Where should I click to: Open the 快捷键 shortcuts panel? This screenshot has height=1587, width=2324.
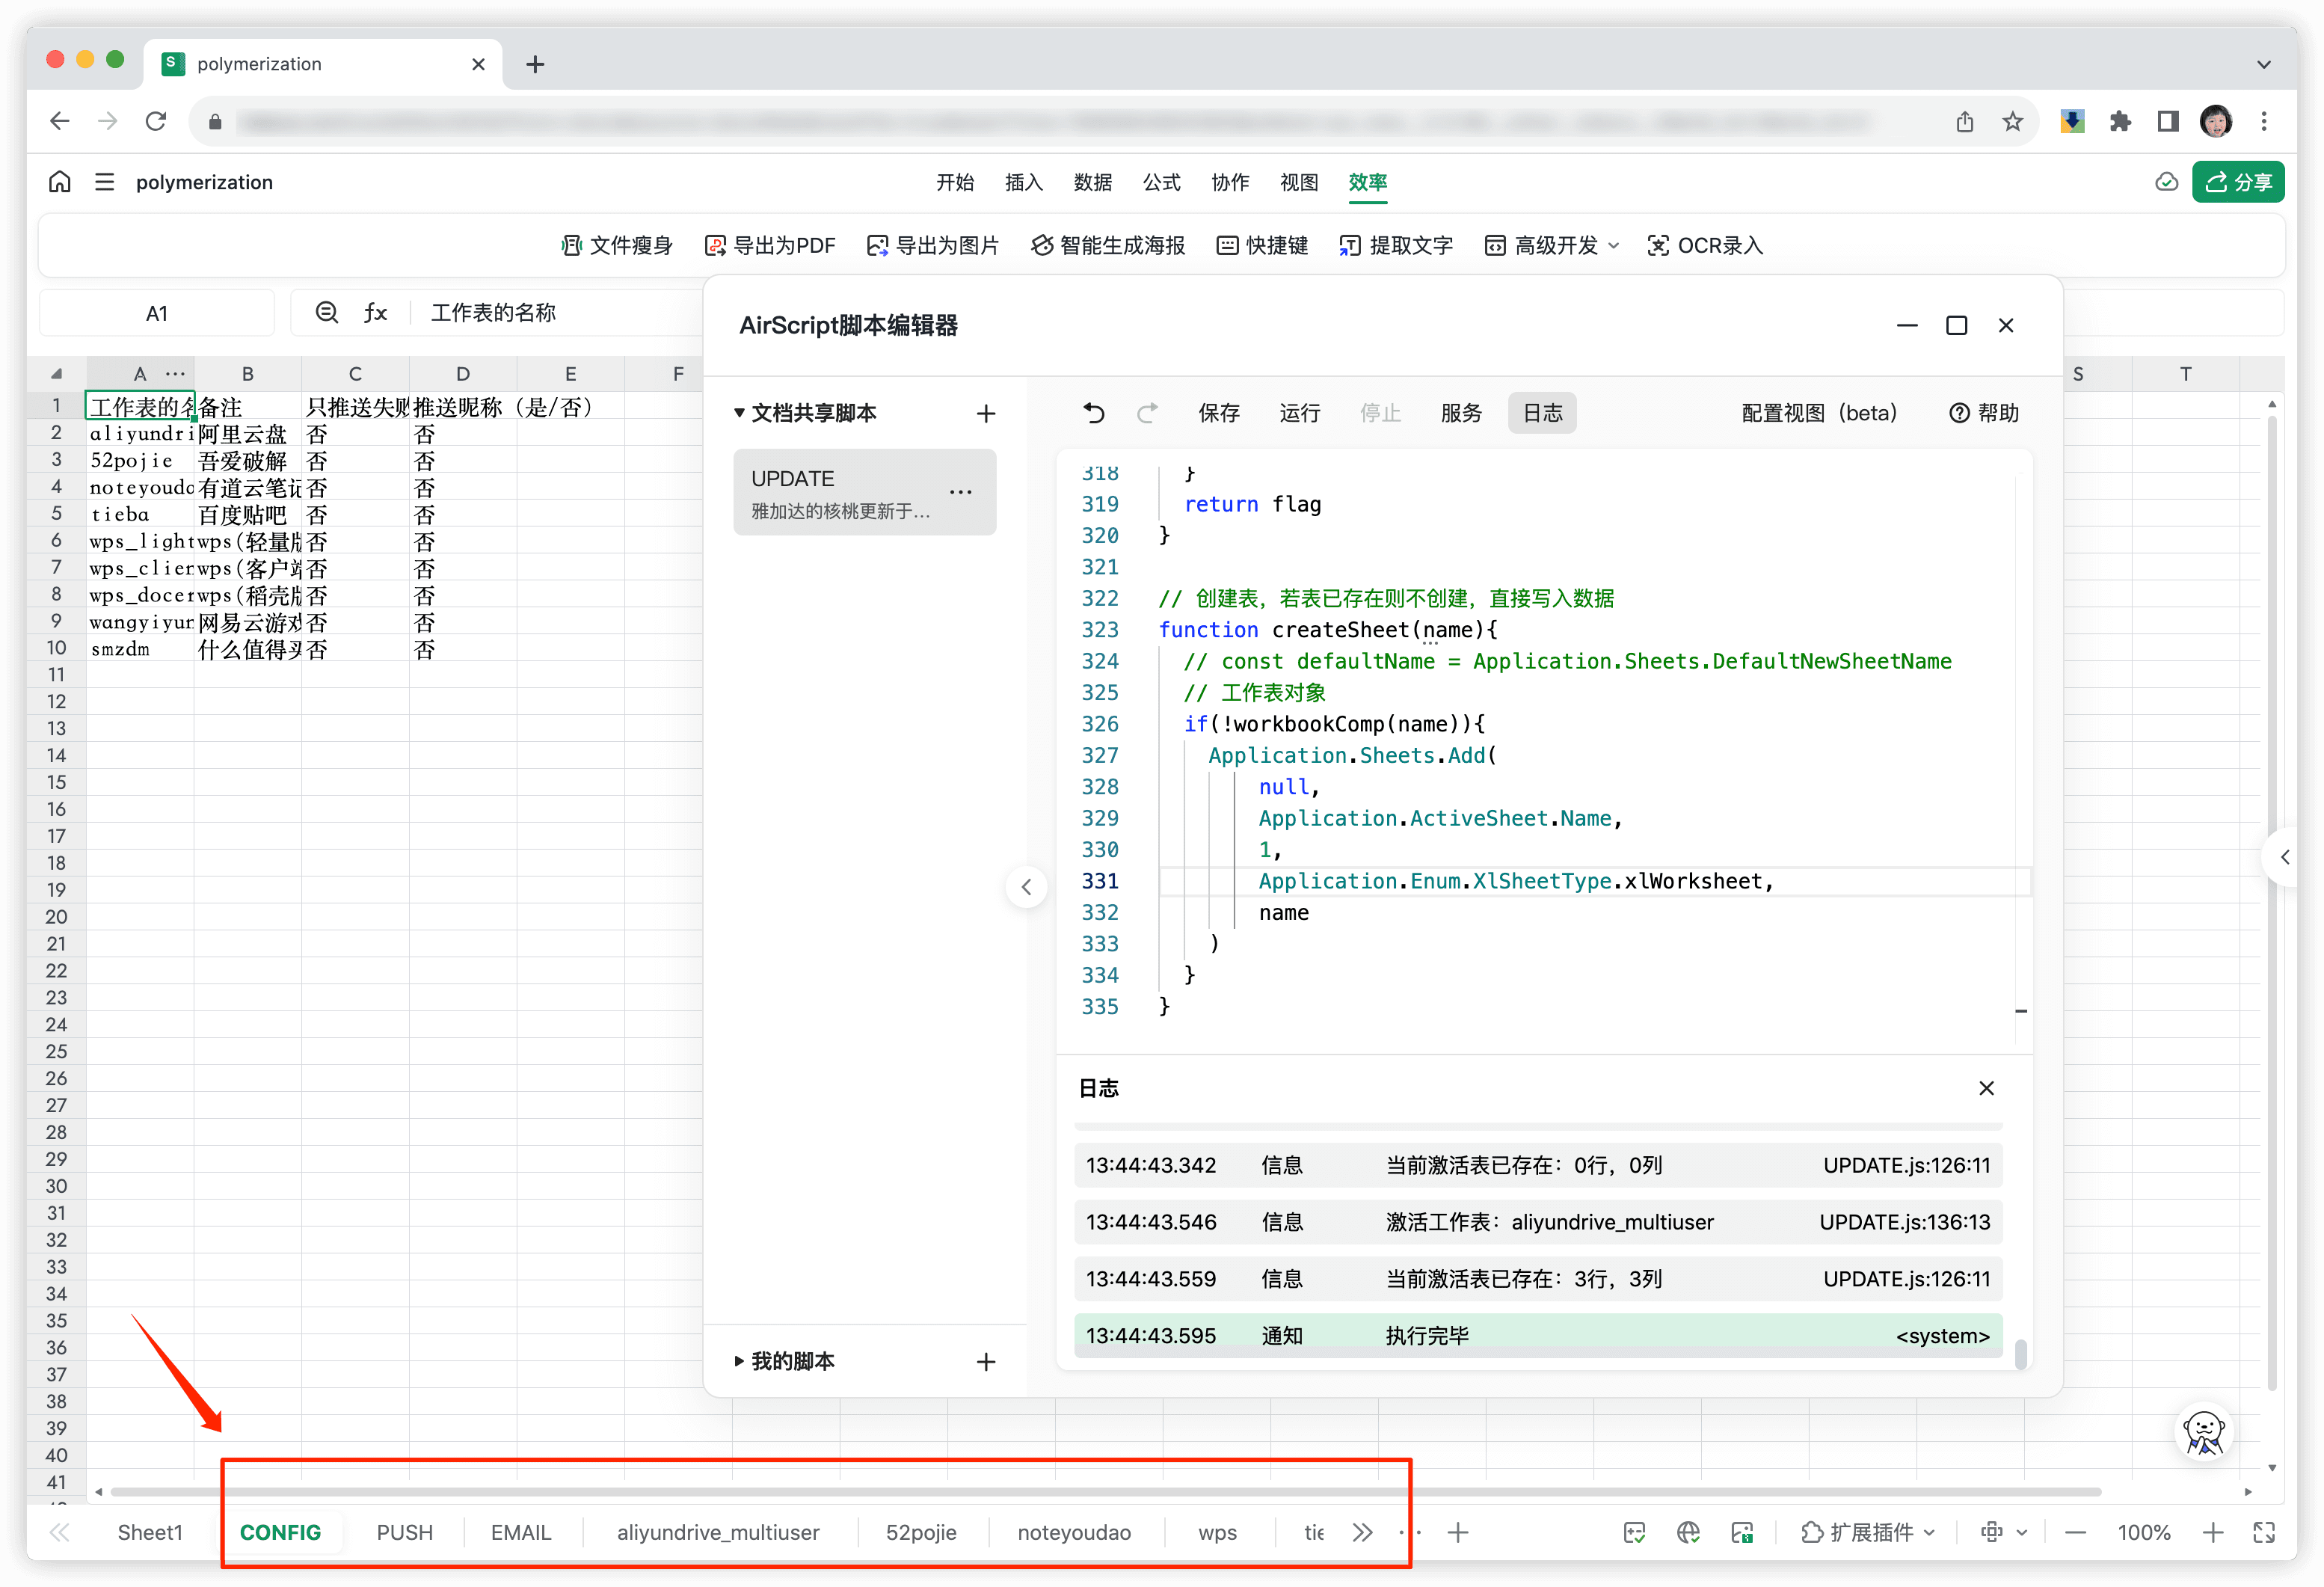[1261, 245]
